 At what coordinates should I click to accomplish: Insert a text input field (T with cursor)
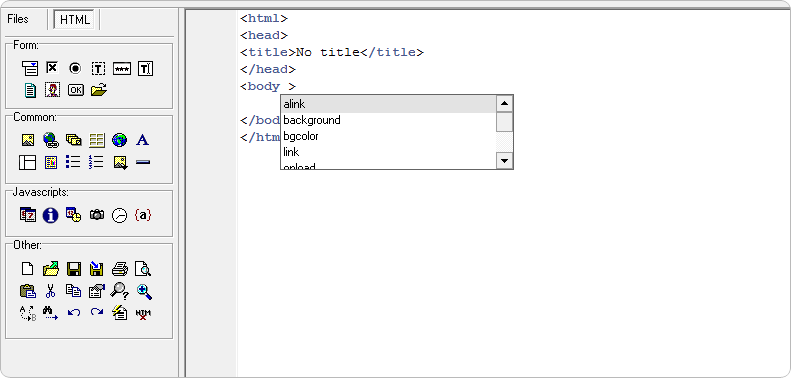[145, 69]
